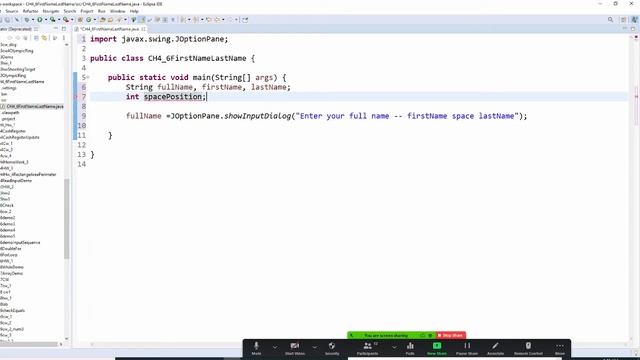Click the Open Task folder icon
Screen dimensions: 640x360
click(110, 20)
